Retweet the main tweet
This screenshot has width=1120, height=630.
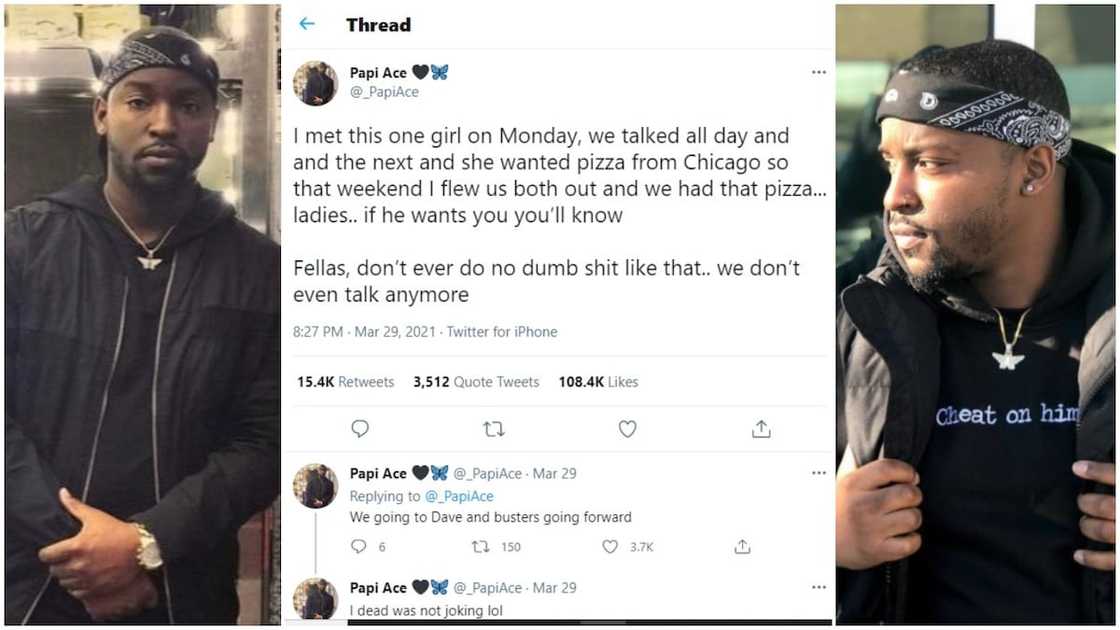click(493, 428)
